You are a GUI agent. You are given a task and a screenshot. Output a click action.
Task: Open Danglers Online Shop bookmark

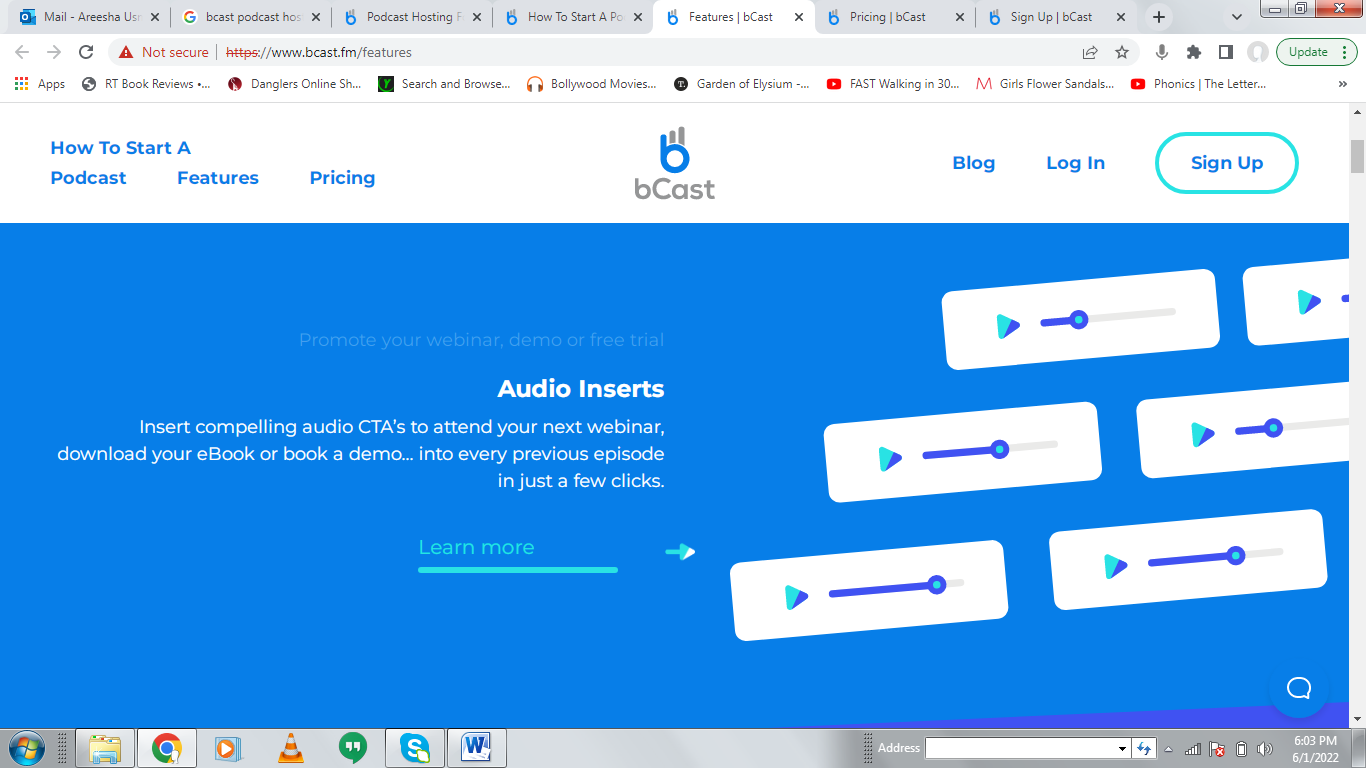point(295,84)
